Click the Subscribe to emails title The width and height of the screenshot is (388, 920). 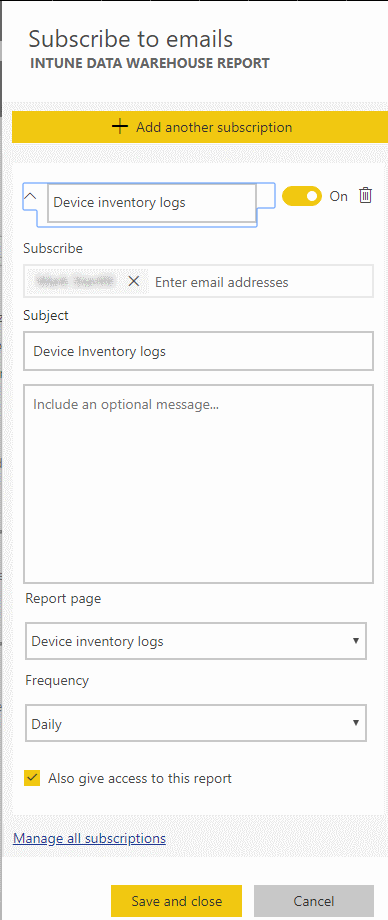point(131,39)
